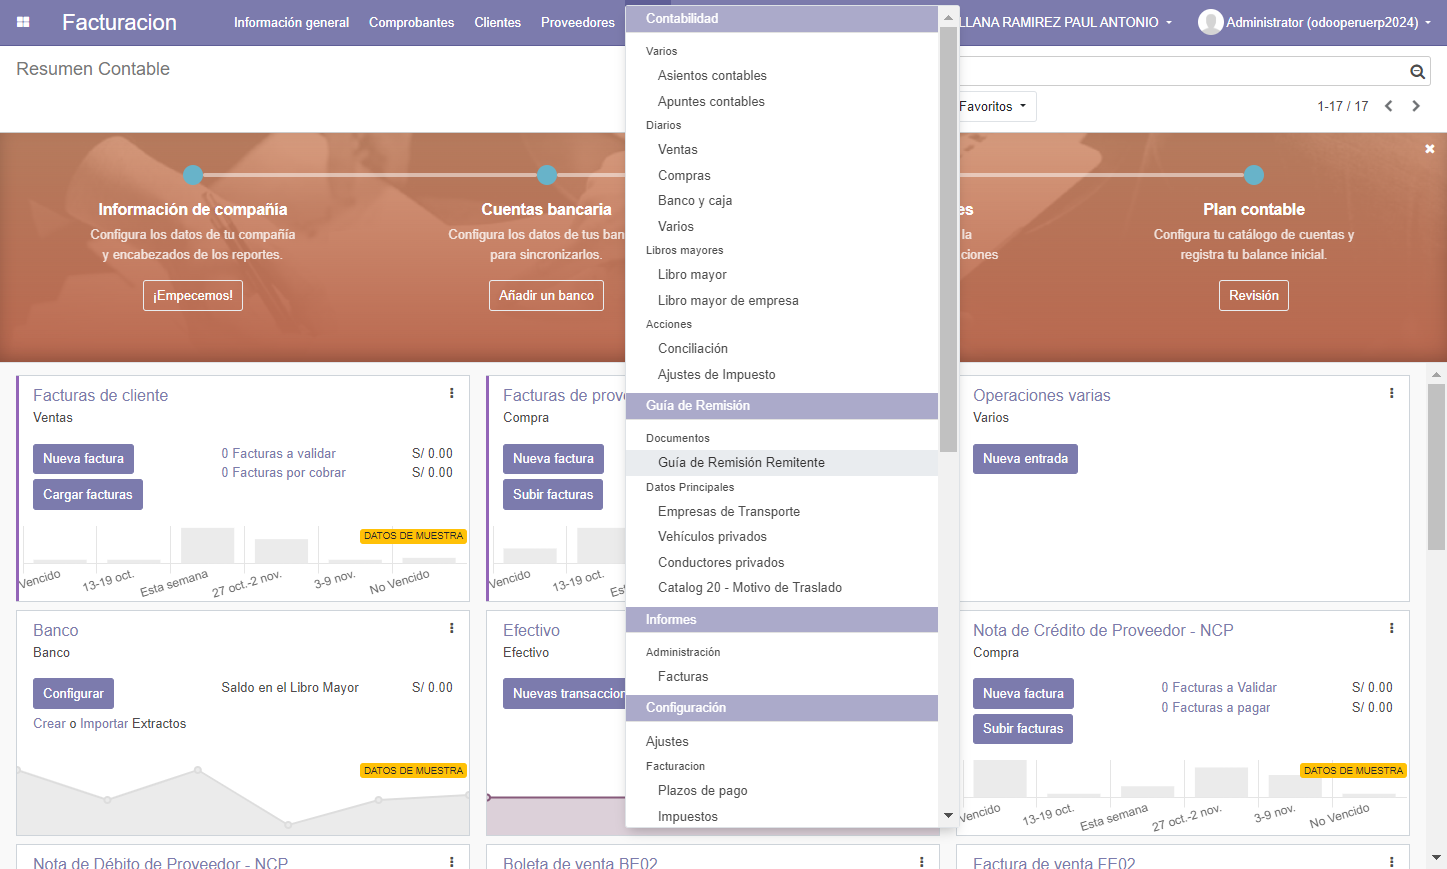The image size is (1447, 869).
Task: Click the ¡Empecemos! button
Action: tap(193, 295)
